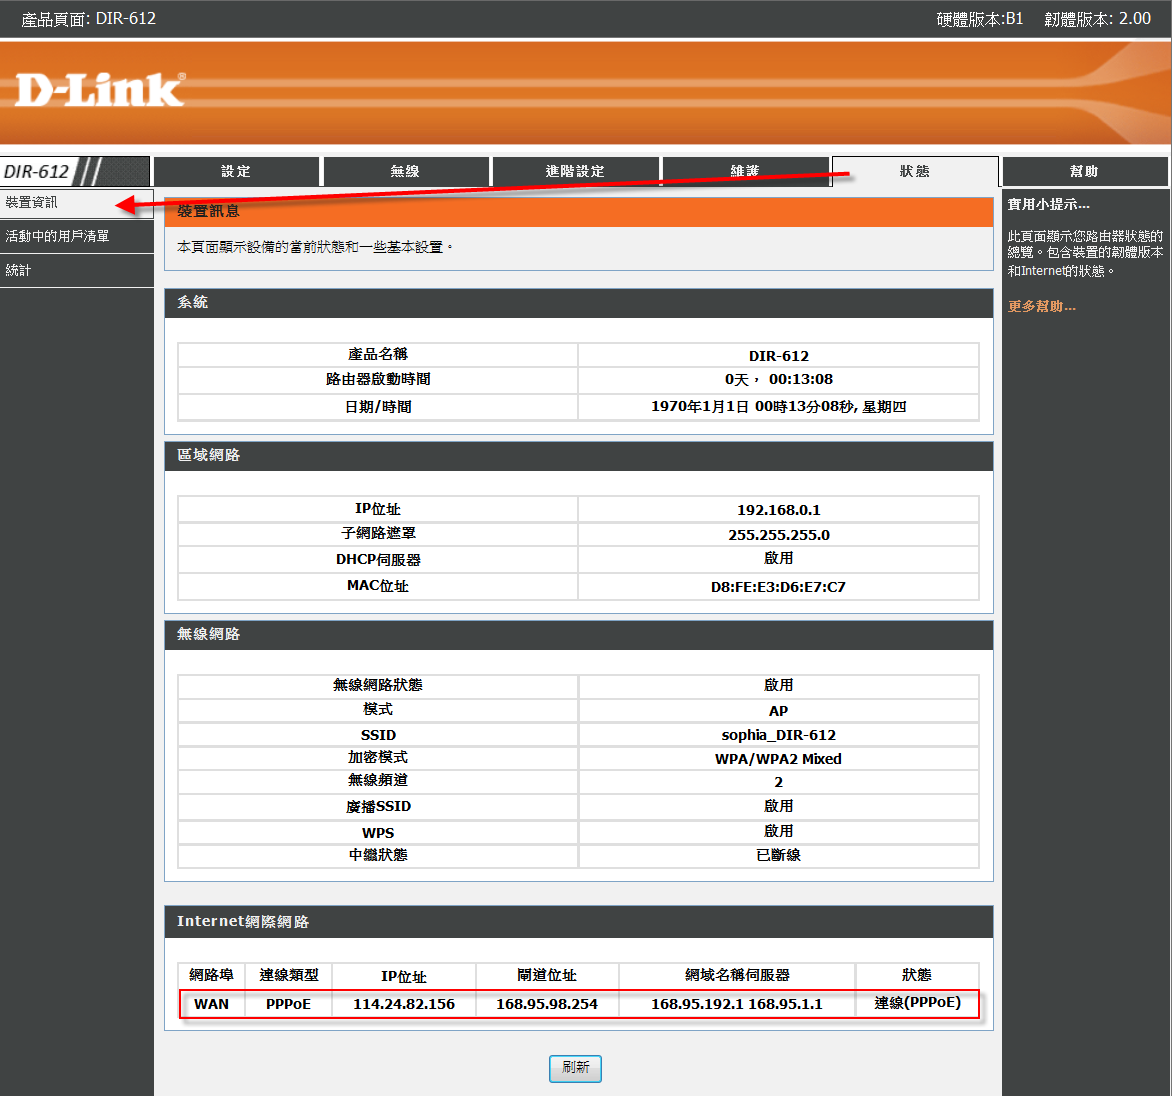Image resolution: width=1172 pixels, height=1096 pixels.
Task: Open the 設定 tab
Action: point(236,171)
